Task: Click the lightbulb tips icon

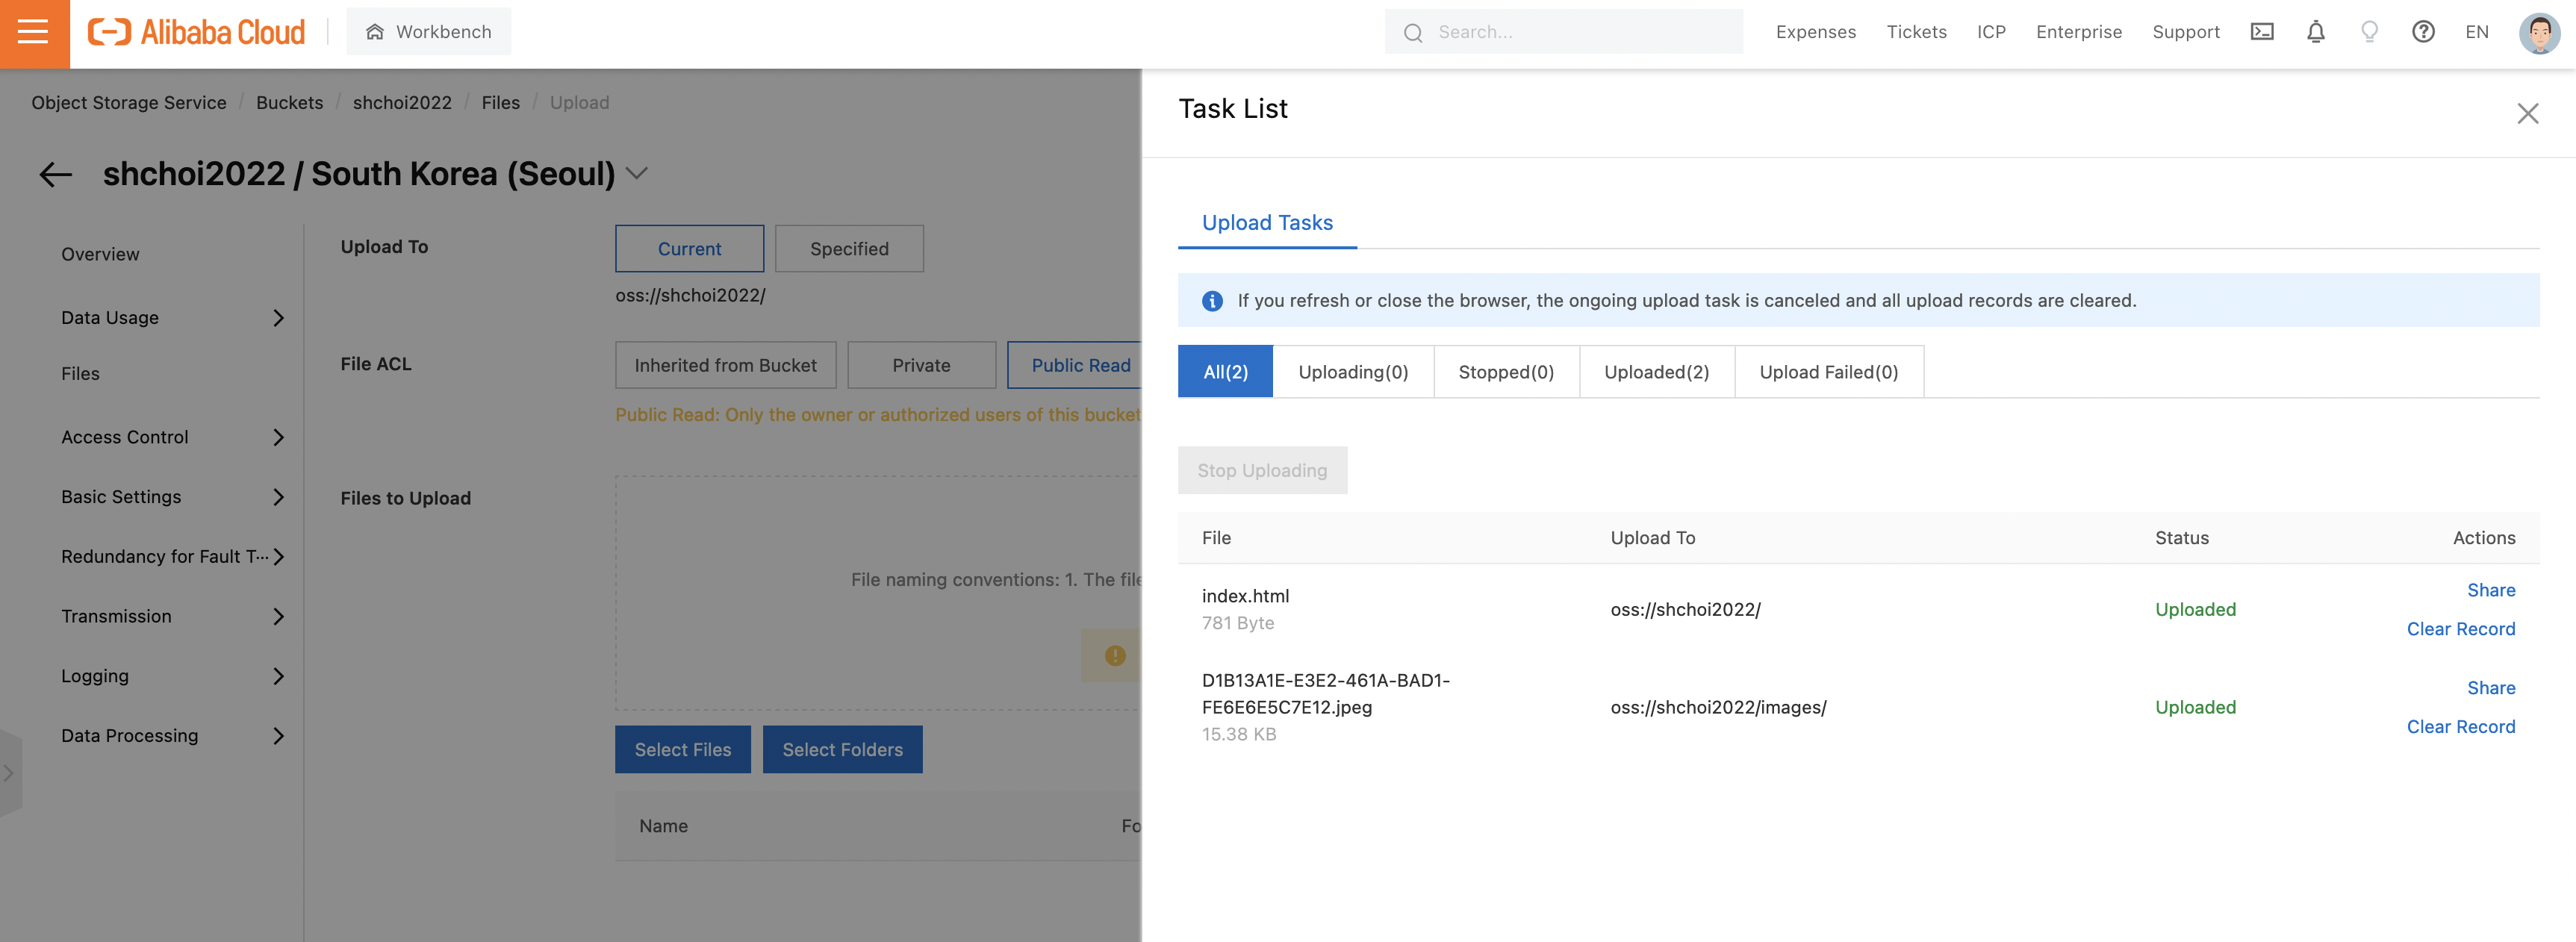Action: coord(2369,32)
